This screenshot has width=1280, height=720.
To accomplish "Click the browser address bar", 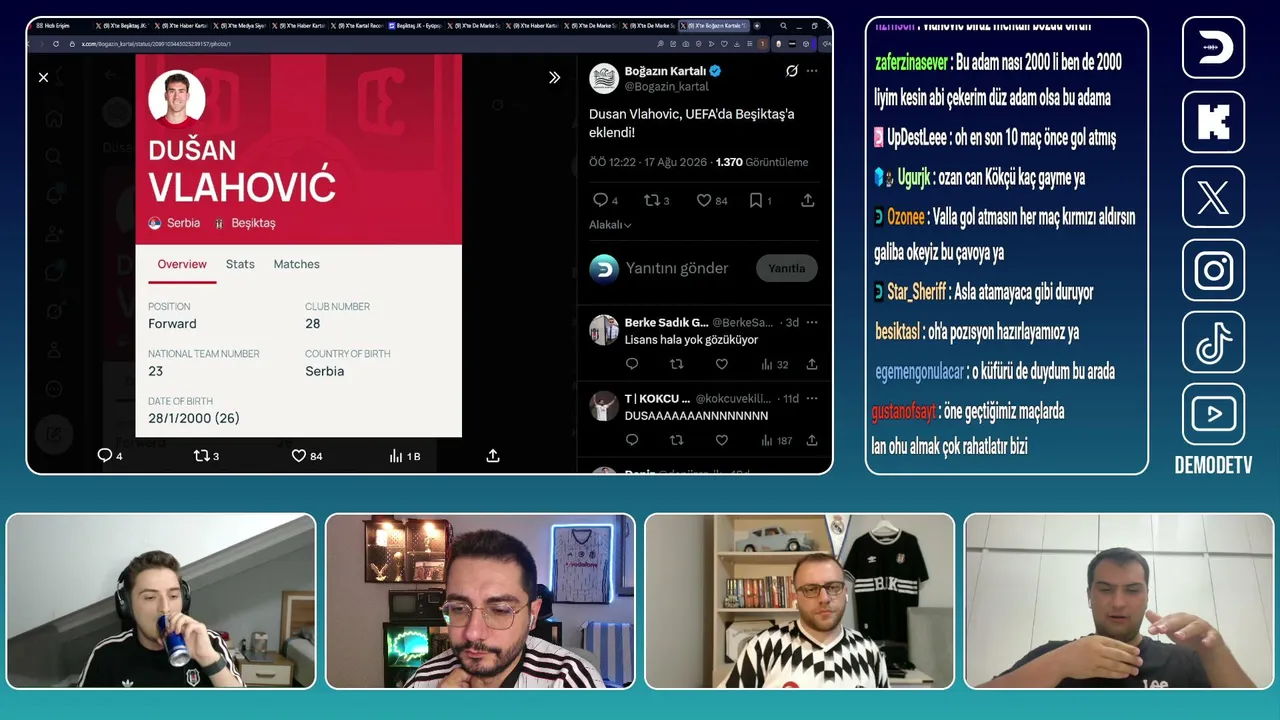I will pyautogui.click(x=360, y=44).
